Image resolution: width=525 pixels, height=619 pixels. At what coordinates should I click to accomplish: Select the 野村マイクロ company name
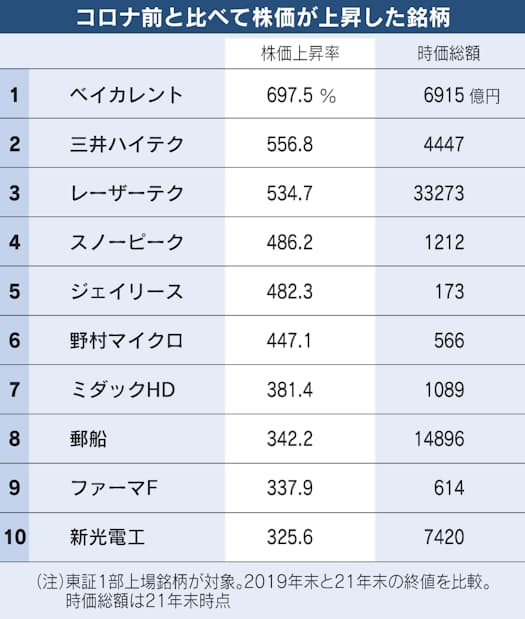[126, 340]
